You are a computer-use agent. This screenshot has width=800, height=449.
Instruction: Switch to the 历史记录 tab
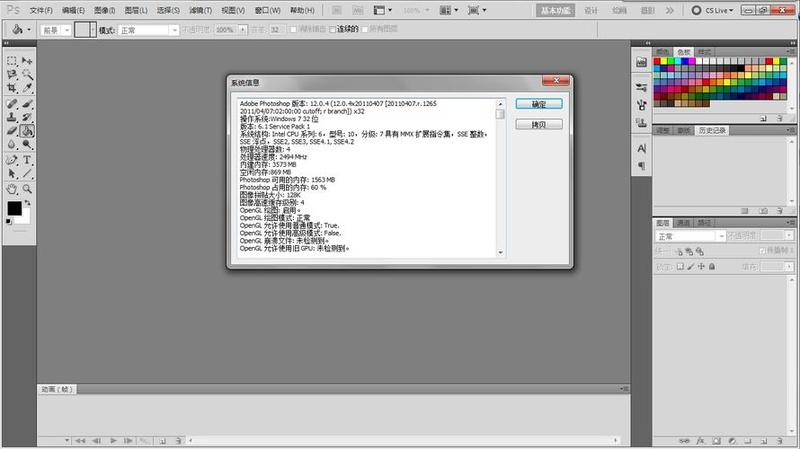point(712,131)
